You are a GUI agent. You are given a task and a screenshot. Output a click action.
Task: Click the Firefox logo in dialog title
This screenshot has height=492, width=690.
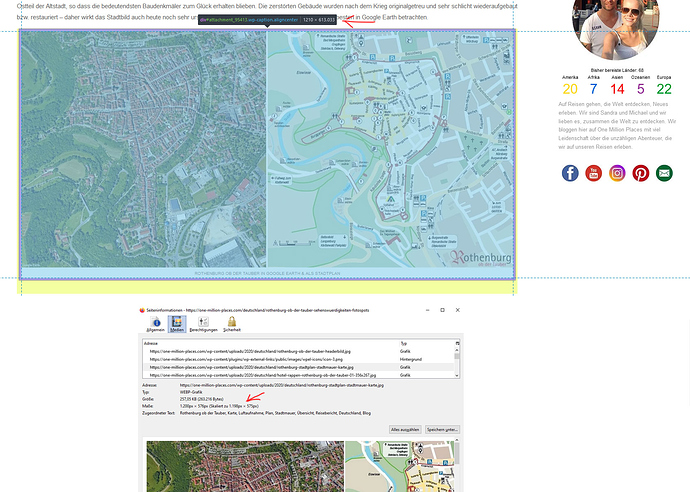pyautogui.click(x=142, y=310)
